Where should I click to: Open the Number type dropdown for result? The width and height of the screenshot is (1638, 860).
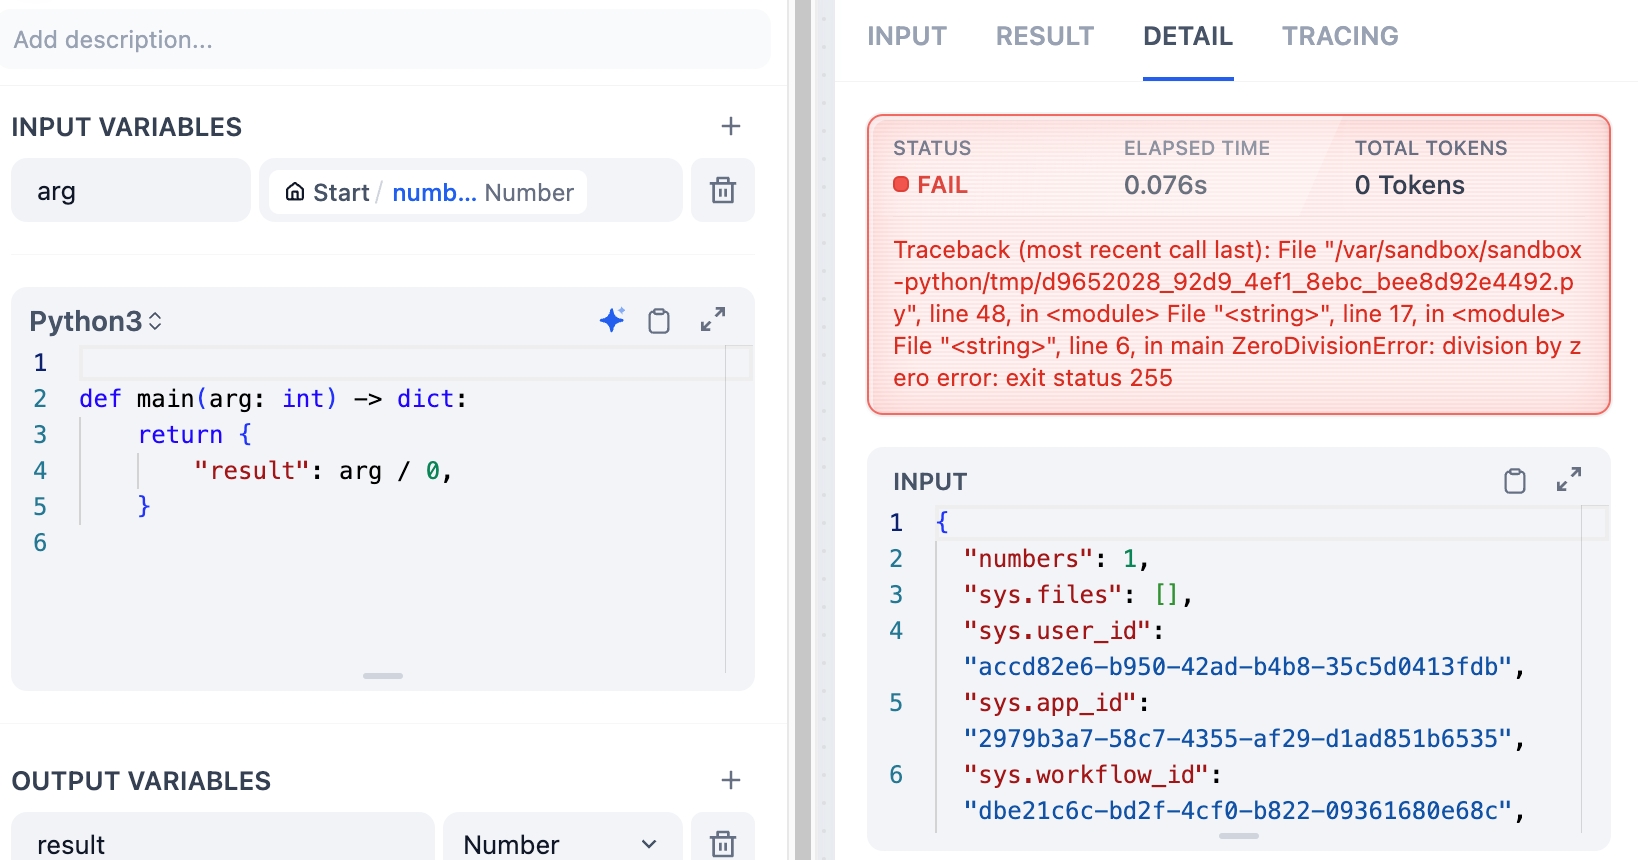[561, 843]
